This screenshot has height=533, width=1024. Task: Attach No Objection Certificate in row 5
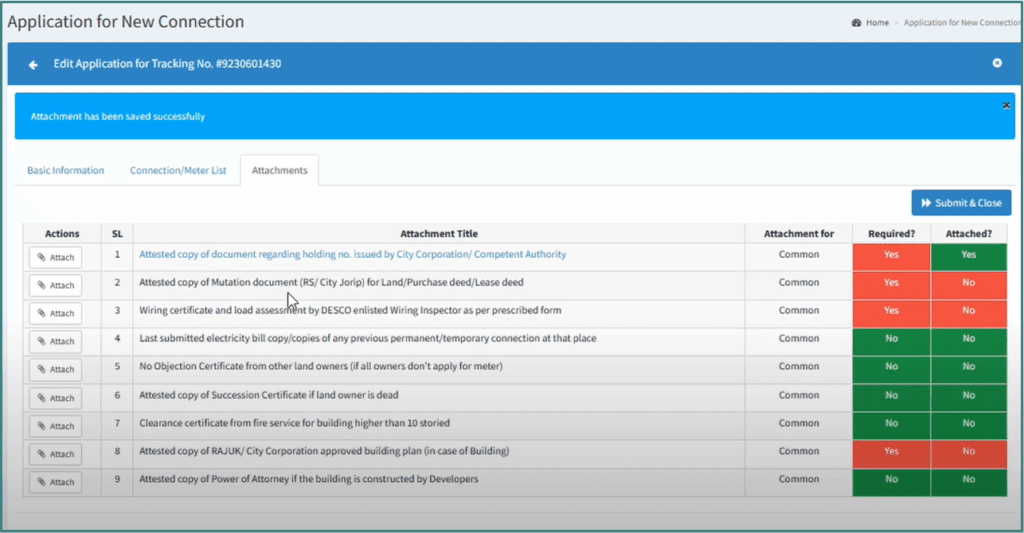tap(56, 369)
